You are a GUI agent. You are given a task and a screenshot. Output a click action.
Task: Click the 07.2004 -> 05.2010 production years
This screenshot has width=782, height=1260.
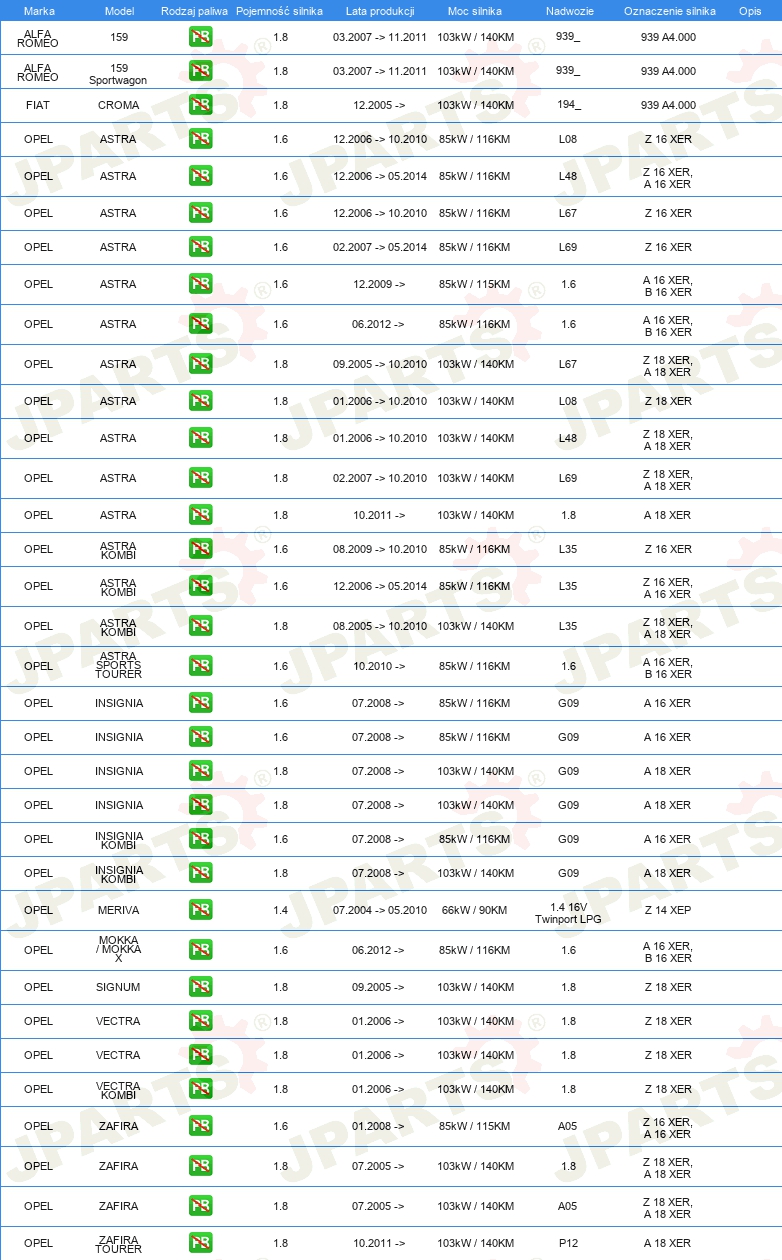click(379, 910)
